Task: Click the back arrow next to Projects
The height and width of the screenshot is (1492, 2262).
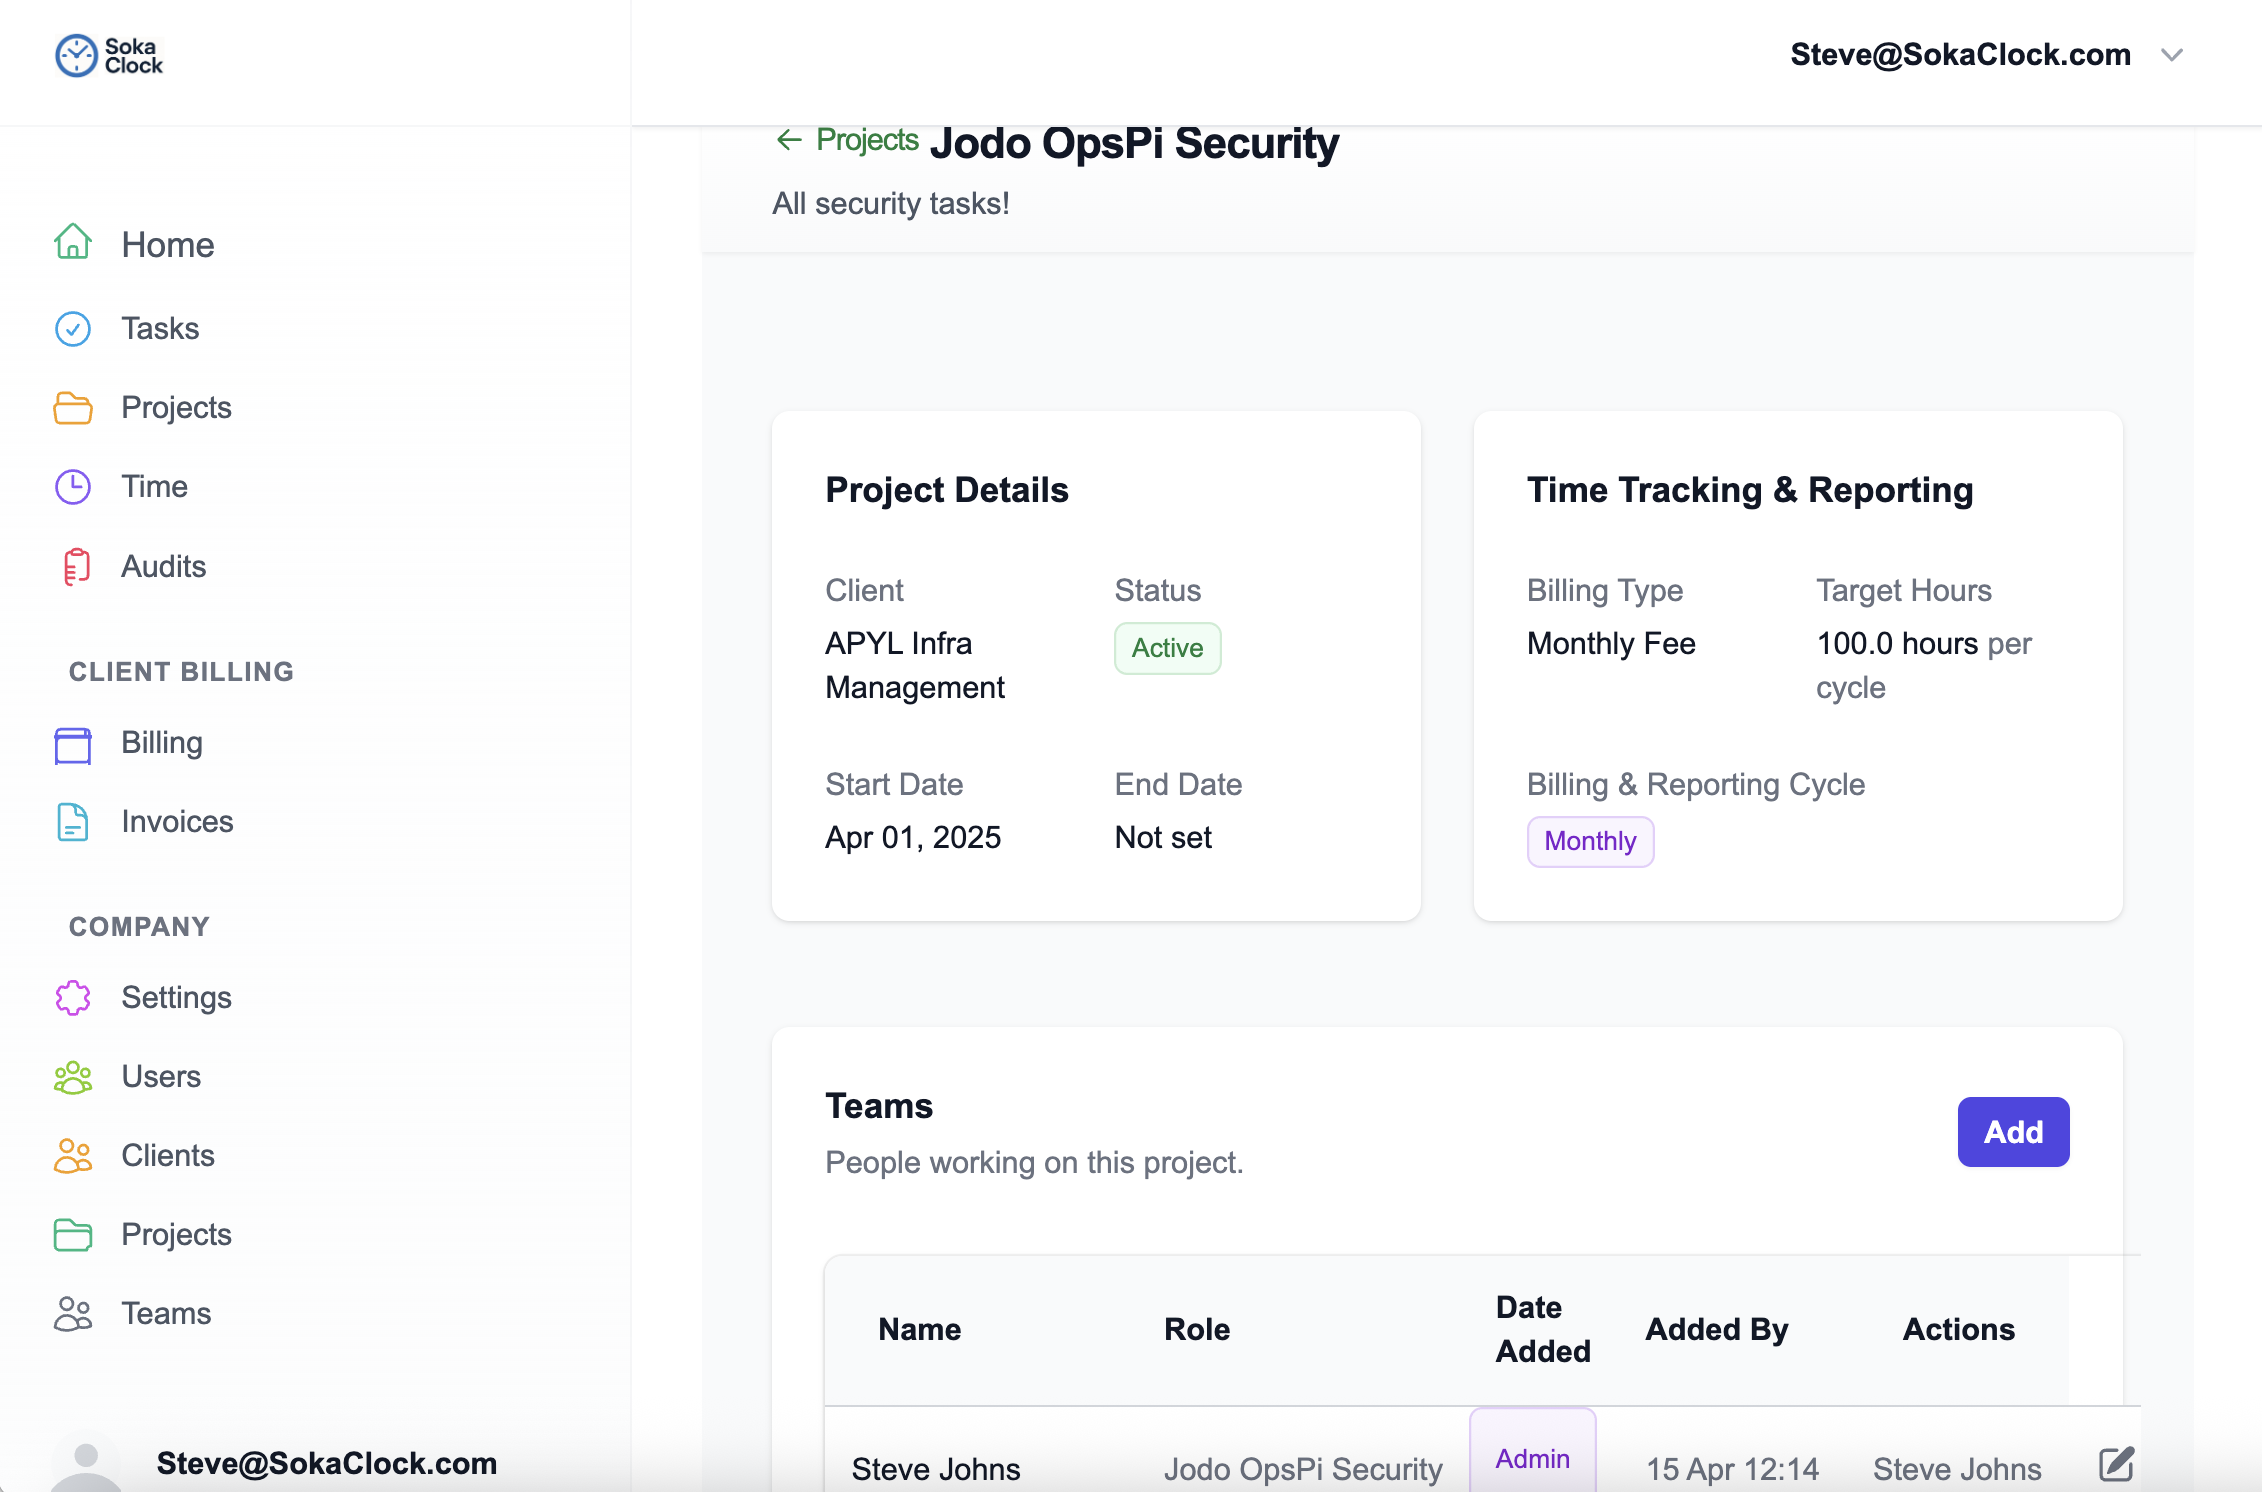Action: point(789,140)
